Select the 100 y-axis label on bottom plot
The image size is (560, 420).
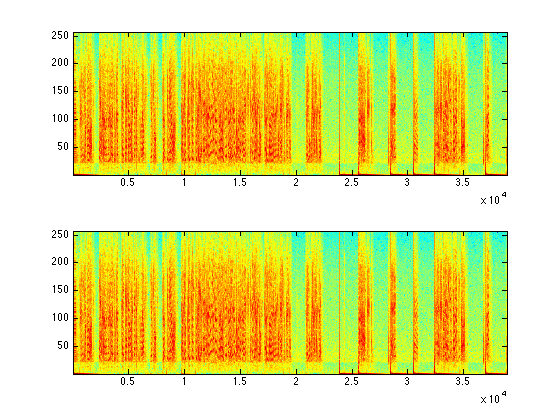pyautogui.click(x=60, y=318)
